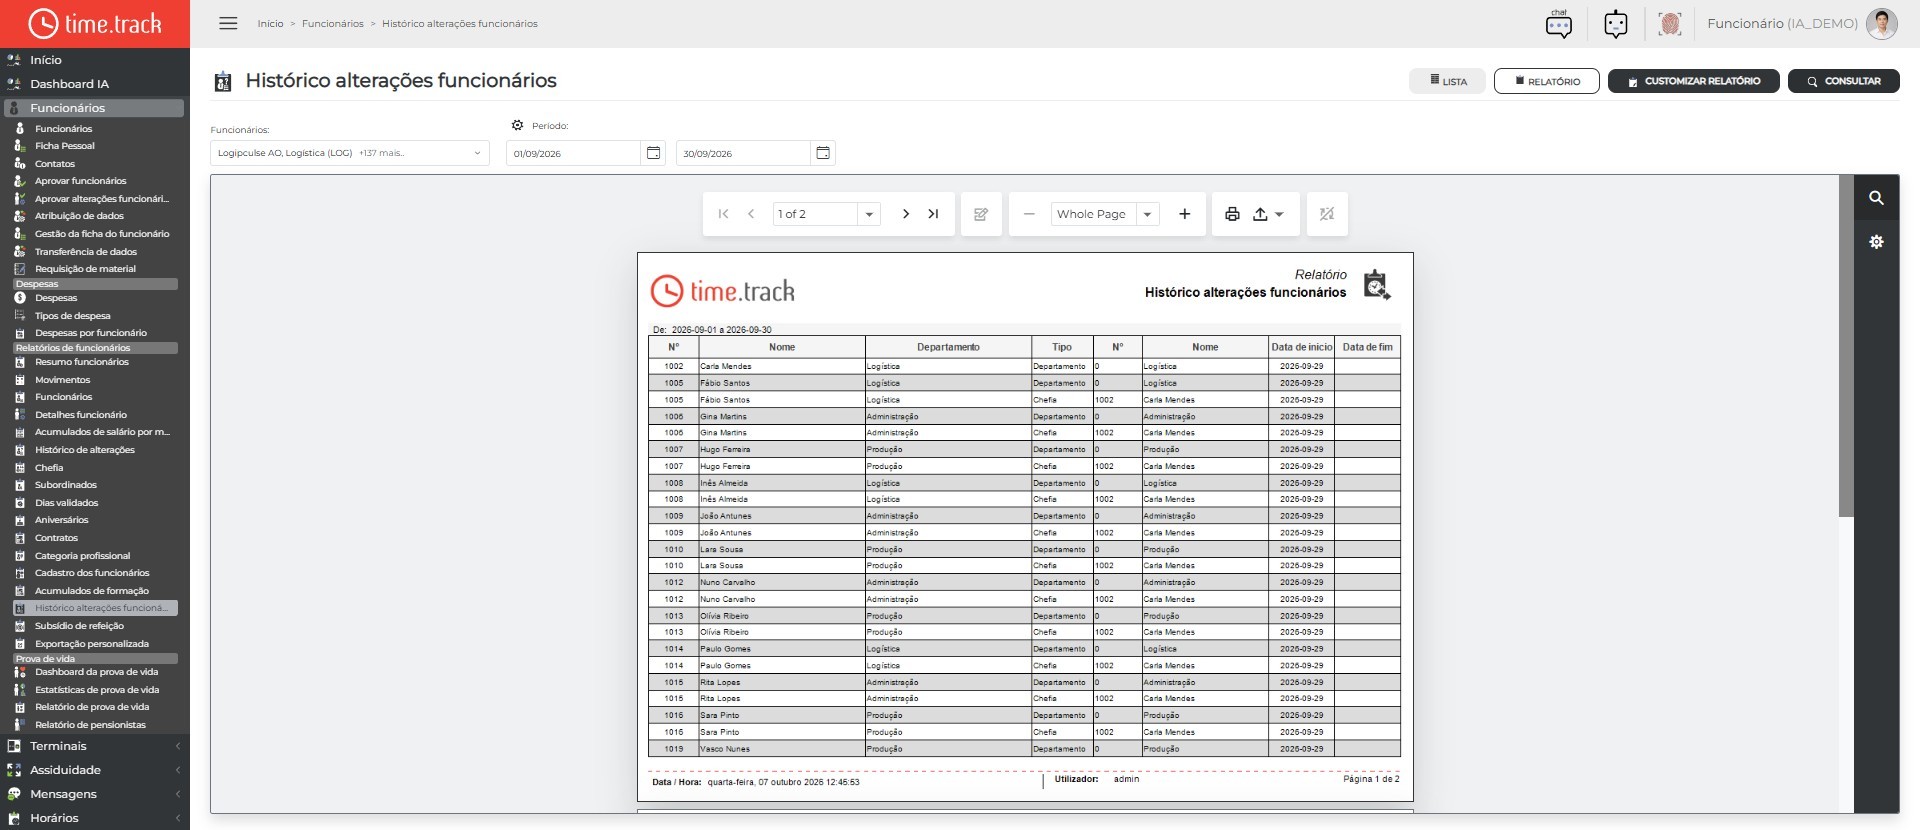The width and height of the screenshot is (1920, 830).
Task: Go to previous report page
Action: tap(751, 214)
